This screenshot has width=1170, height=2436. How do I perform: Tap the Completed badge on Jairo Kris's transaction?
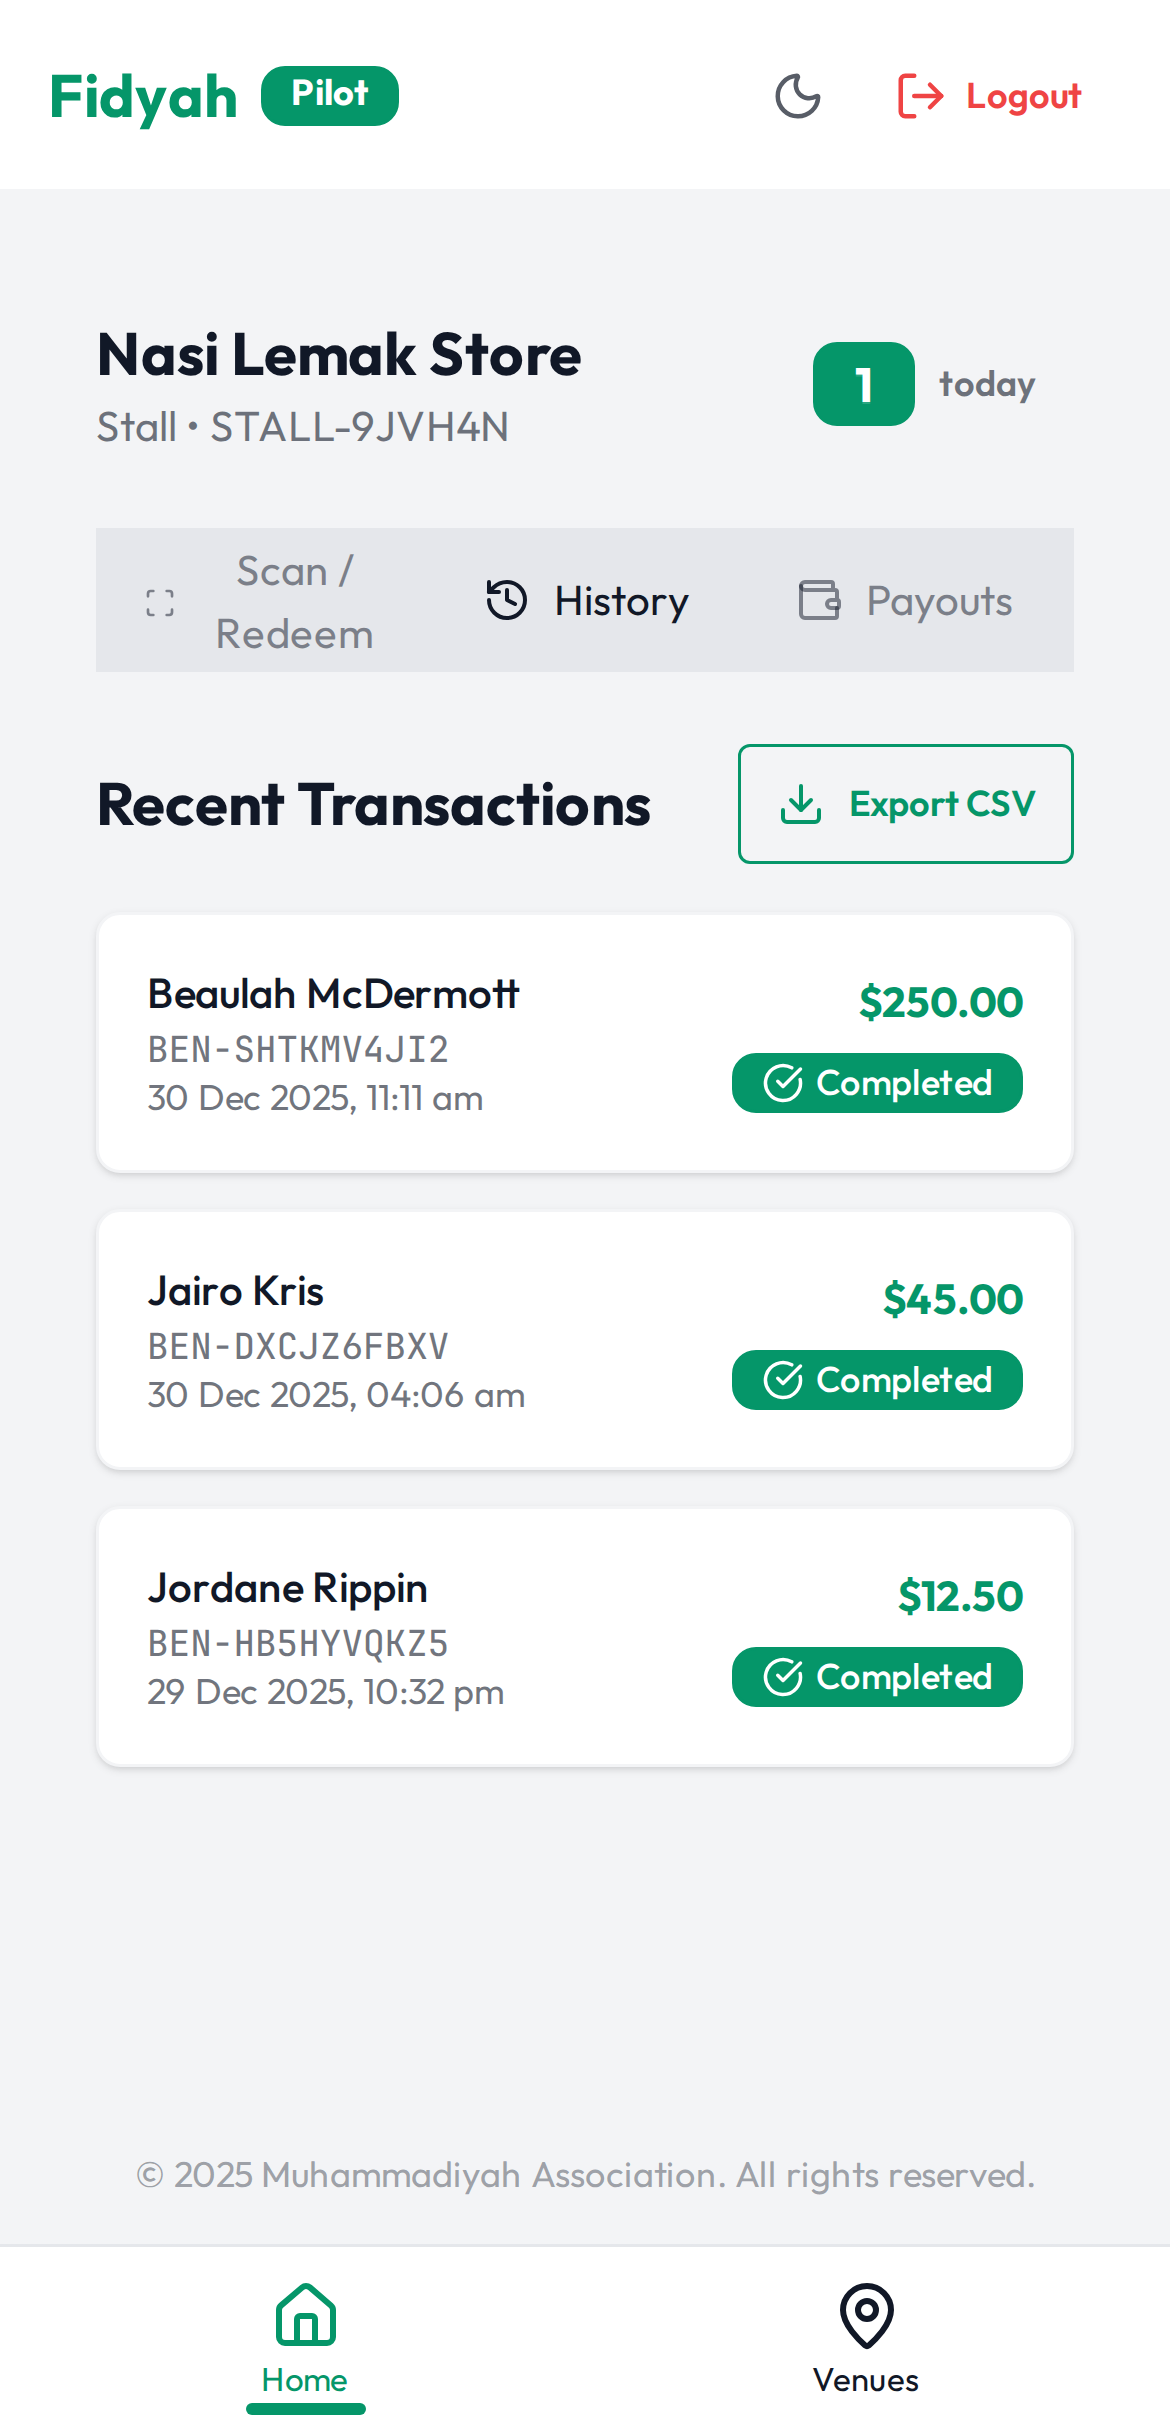click(877, 1379)
